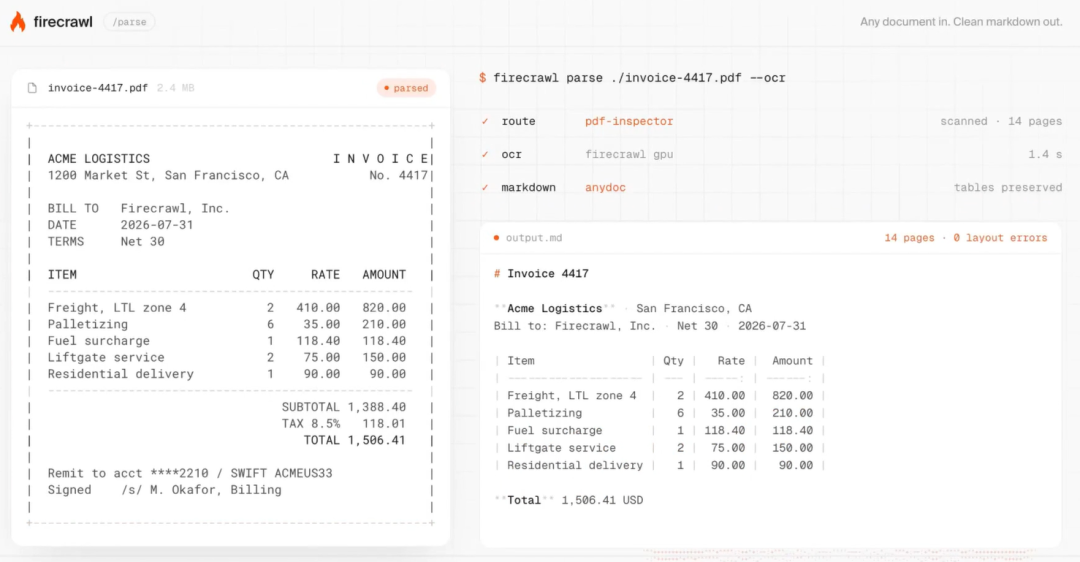Click Residential delivery in output table
Viewport: 1080px width, 562px height.
pos(574,466)
